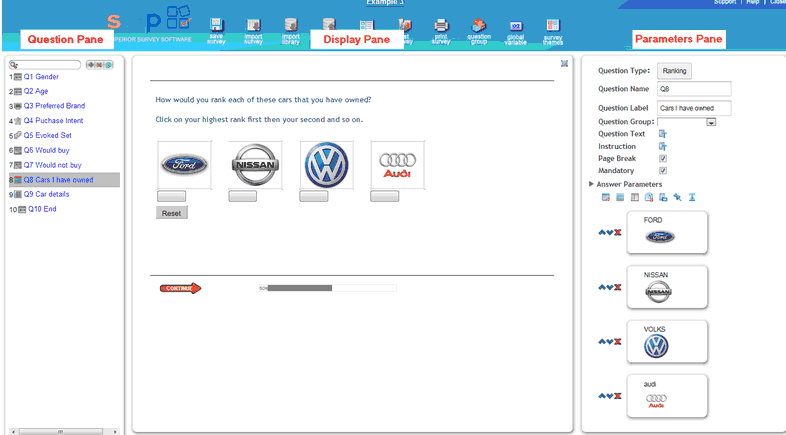Click the Audi logo in the display pane
The width and height of the screenshot is (786, 435).
398,165
